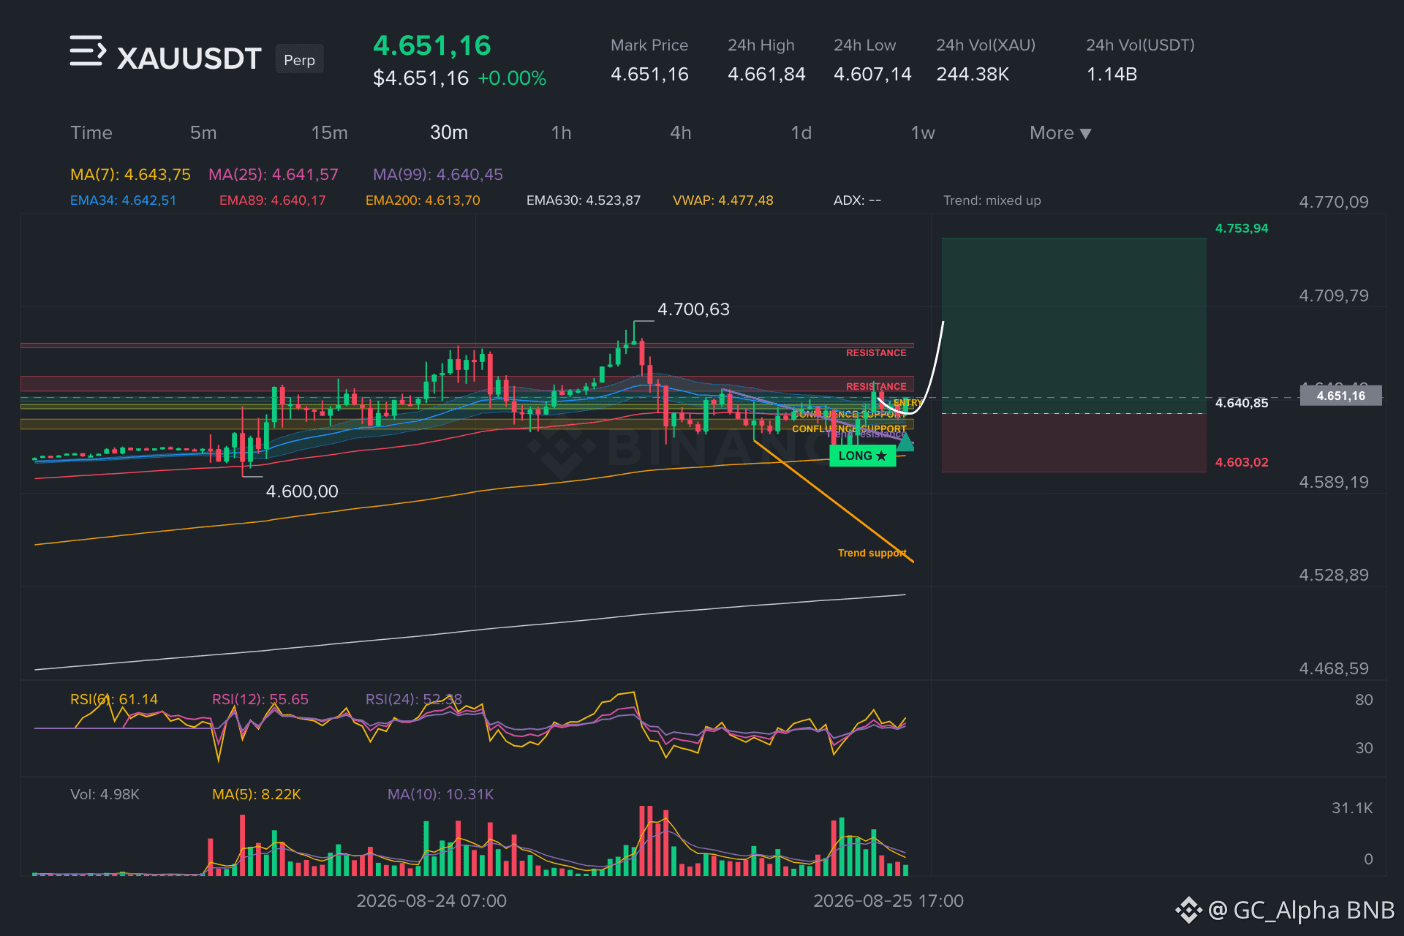Click the 4.600,00 low price marker
The image size is (1404, 936).
(x=302, y=491)
